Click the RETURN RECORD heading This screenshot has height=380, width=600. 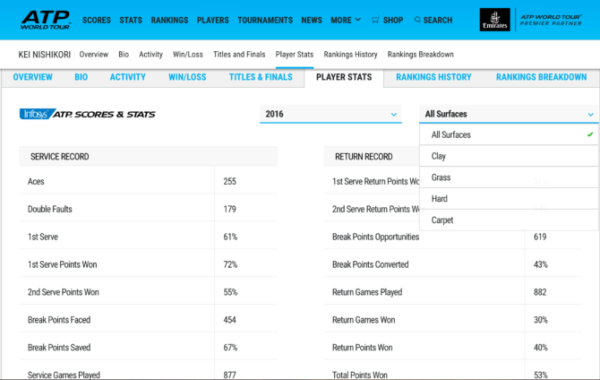tap(364, 157)
